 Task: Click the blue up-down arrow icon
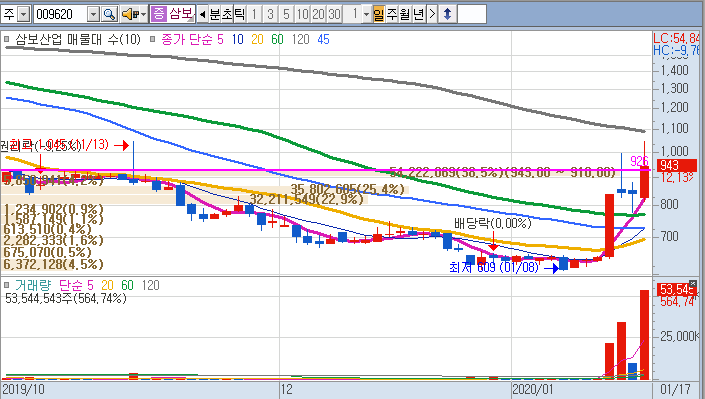pyautogui.click(x=447, y=14)
